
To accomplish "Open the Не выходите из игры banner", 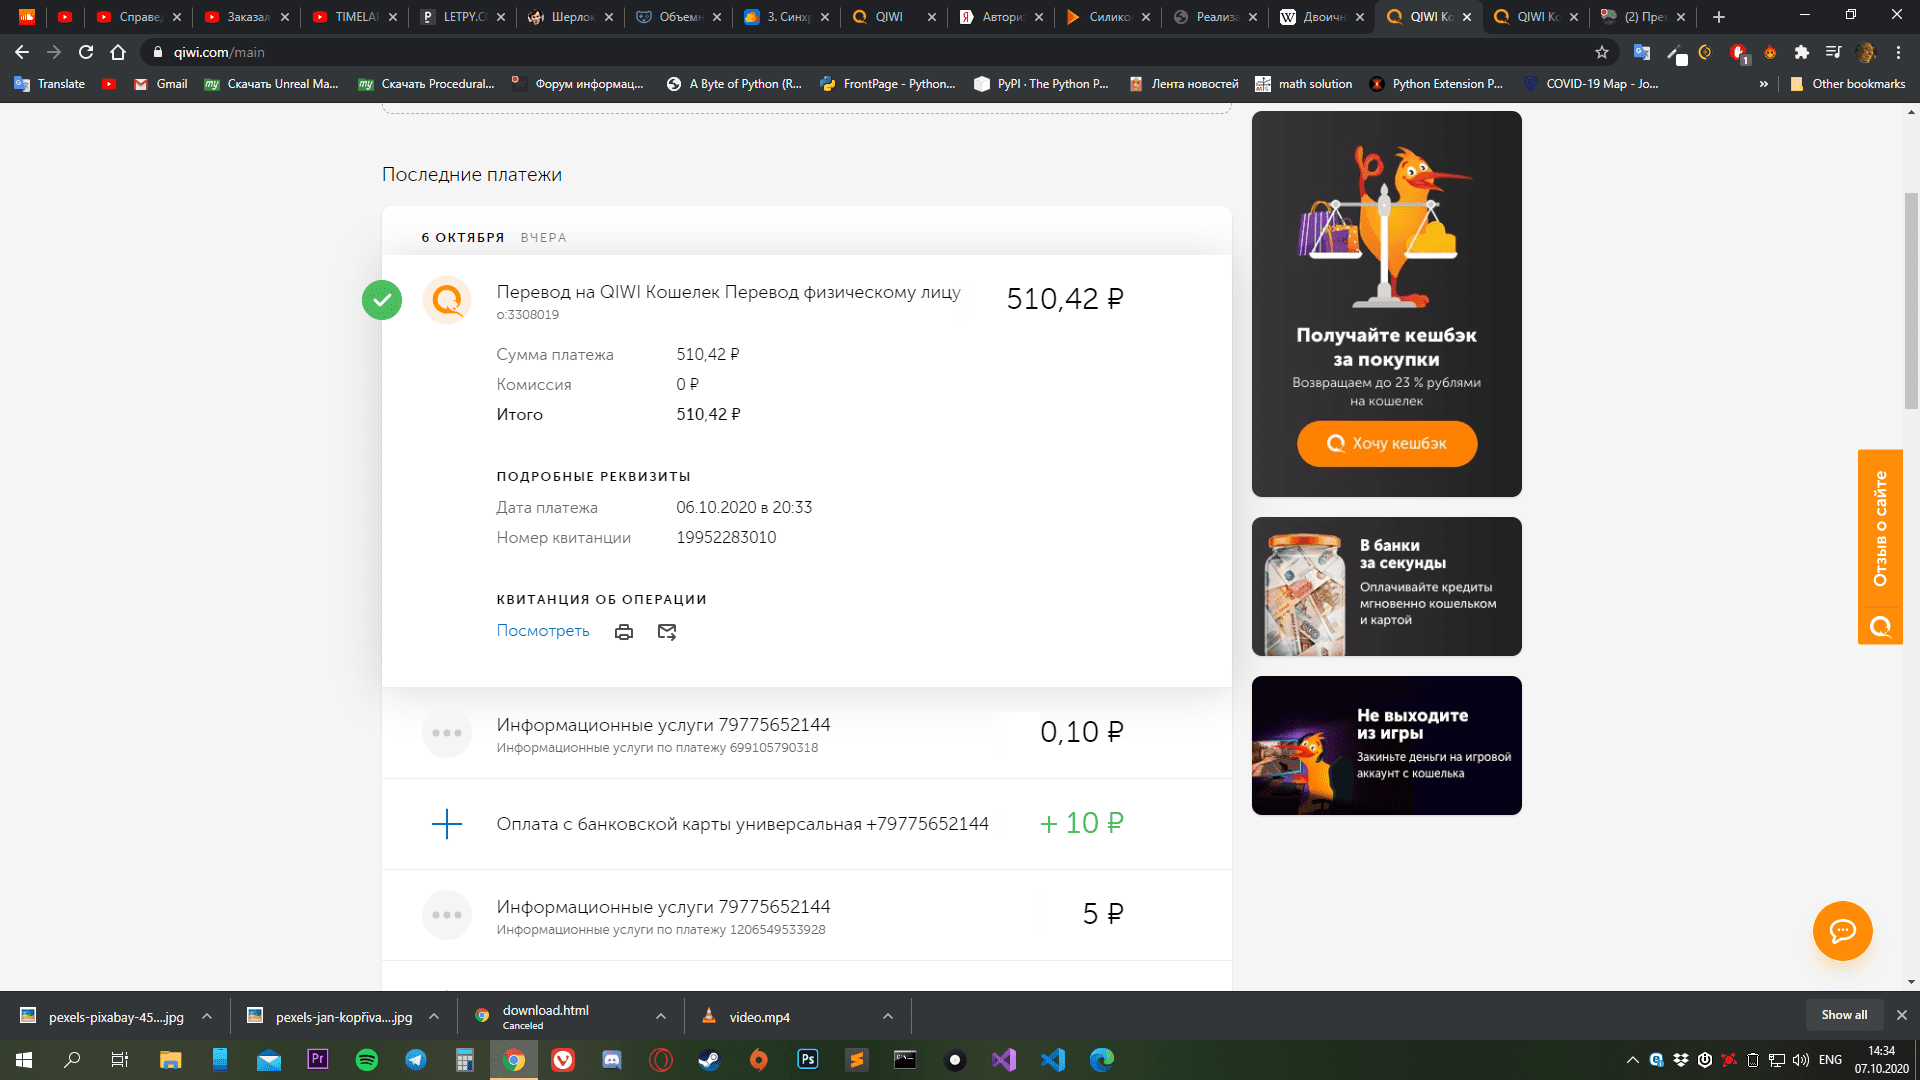I will point(1386,745).
